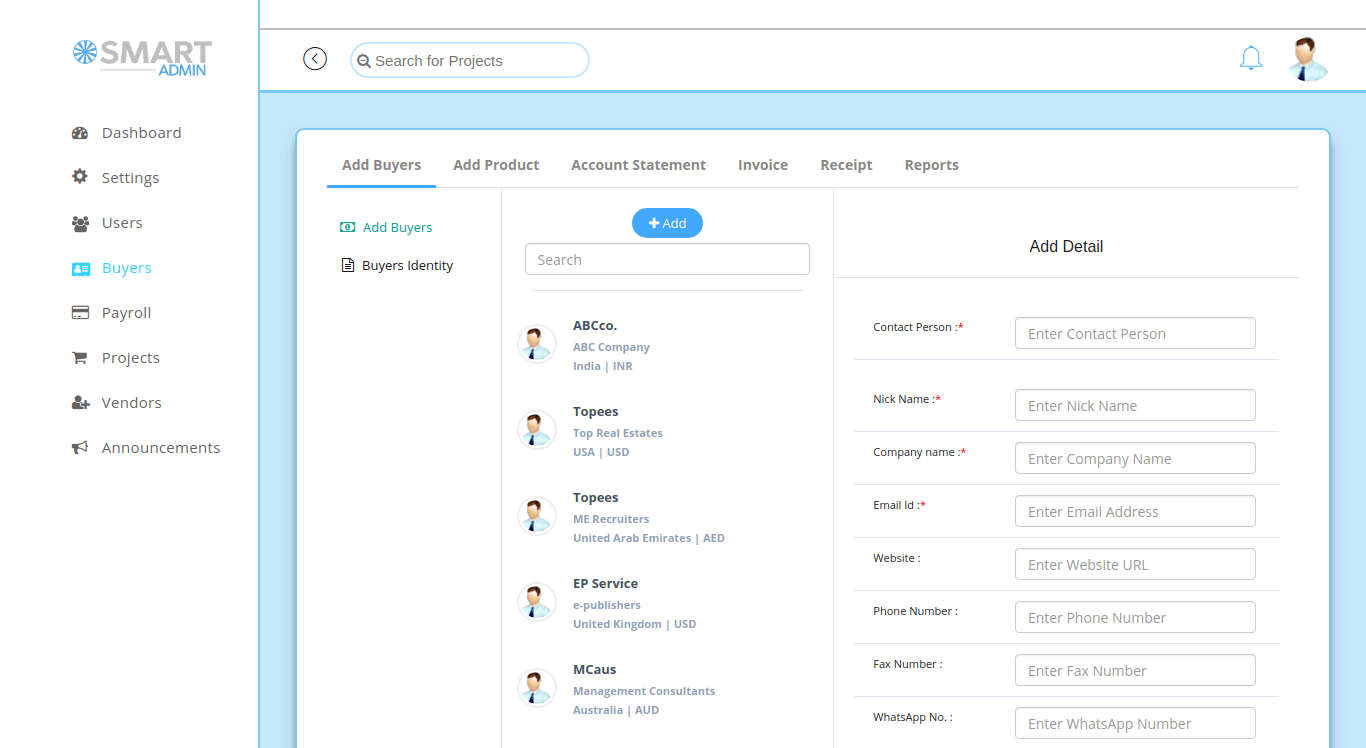Click the blue +Add button

667,222
